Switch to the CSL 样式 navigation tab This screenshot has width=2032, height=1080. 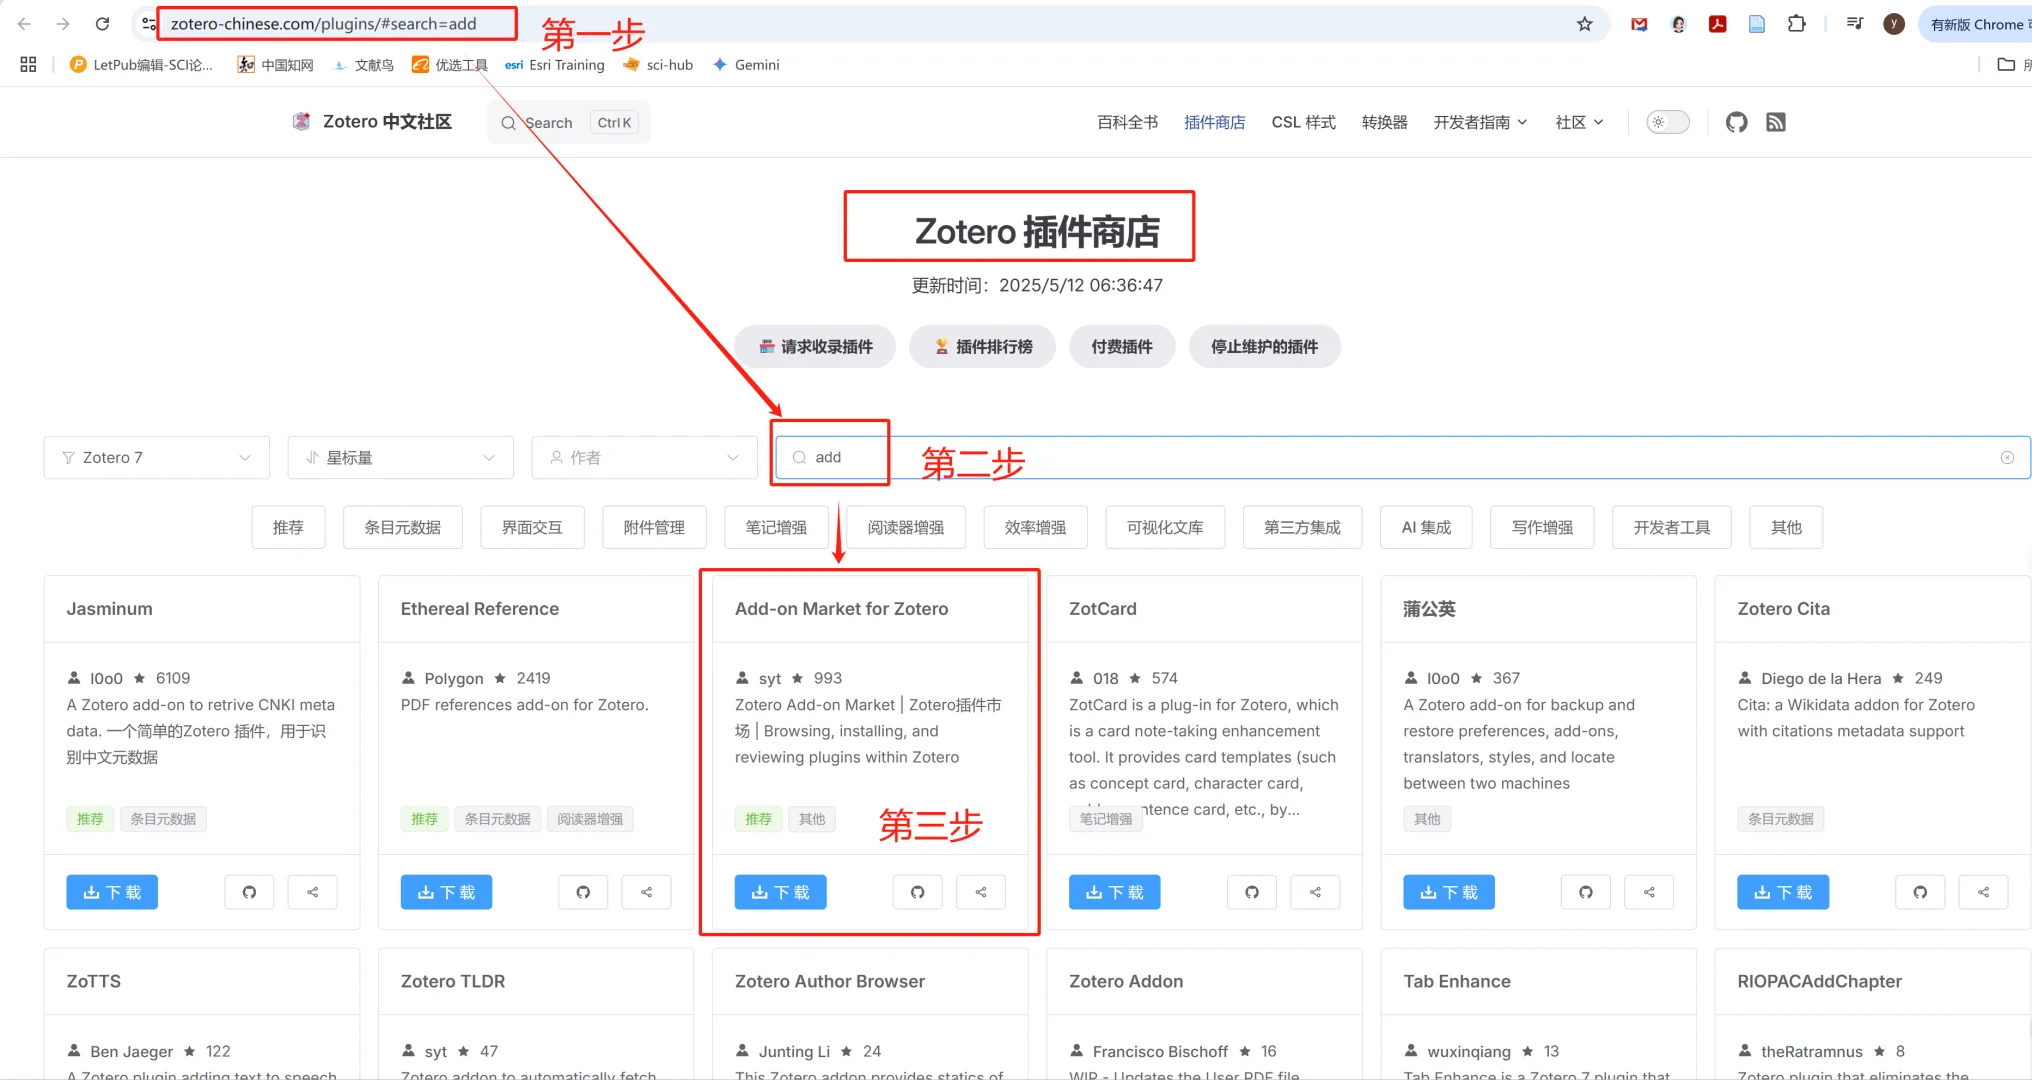[1303, 122]
